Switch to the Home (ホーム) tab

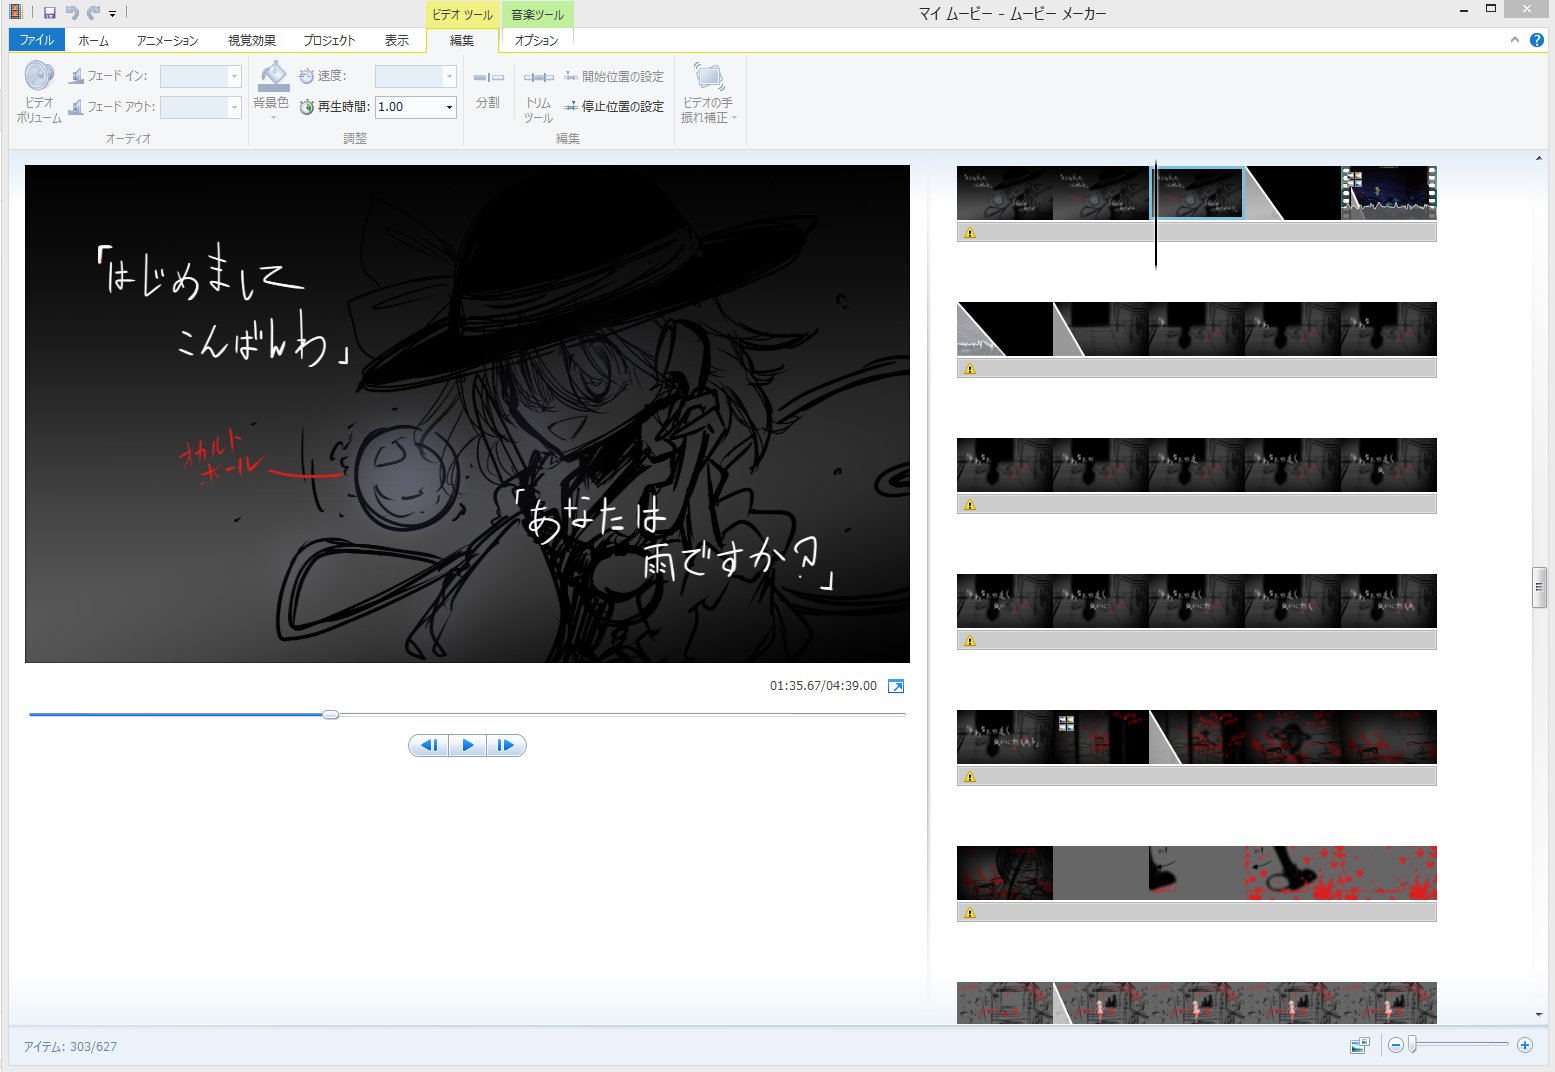pyautogui.click(x=93, y=40)
